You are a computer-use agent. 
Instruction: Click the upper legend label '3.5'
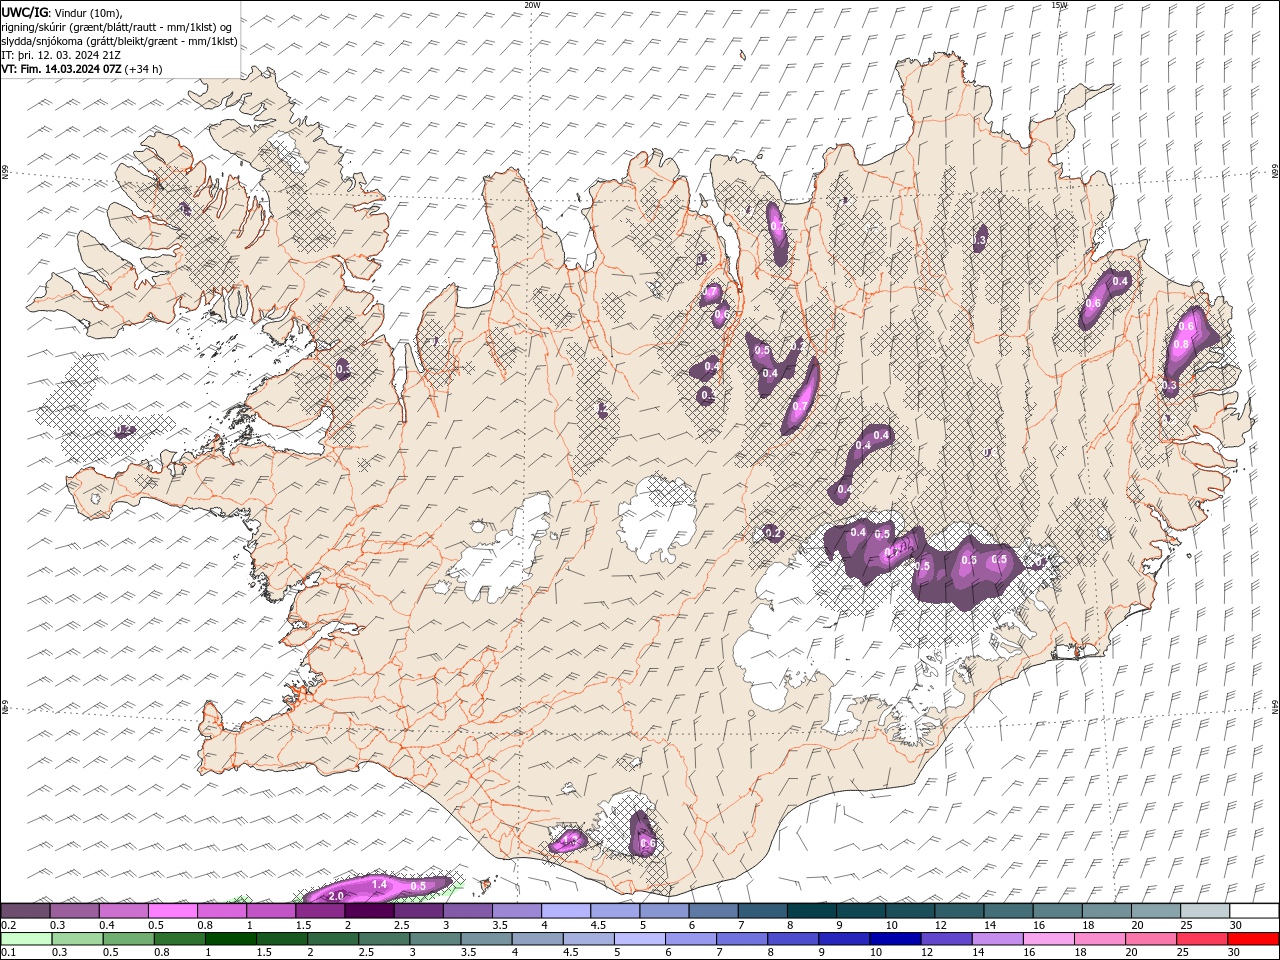[x=500, y=925]
